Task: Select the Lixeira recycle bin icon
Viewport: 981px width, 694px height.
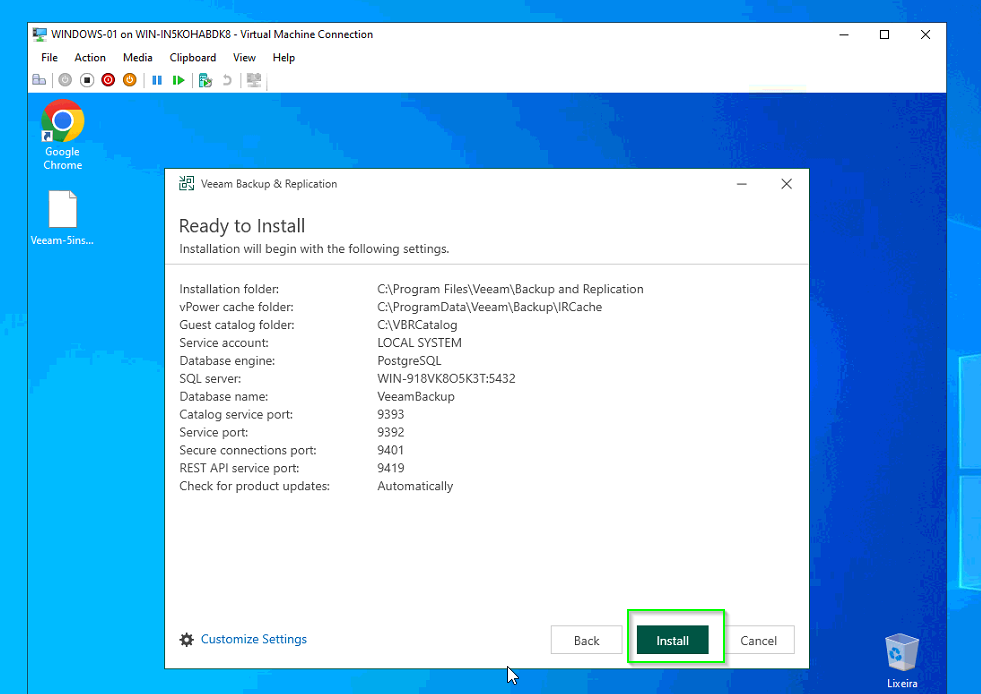Action: [902, 661]
